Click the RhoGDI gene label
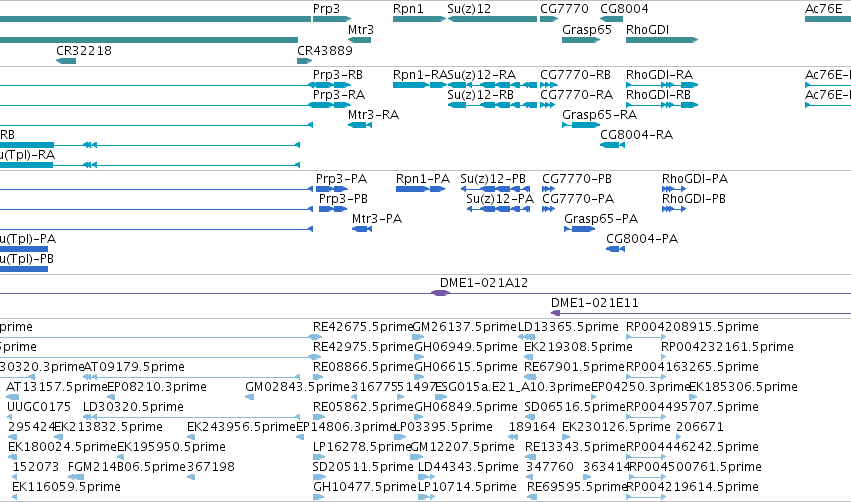Viewport: 851px width, 502px height. (647, 30)
